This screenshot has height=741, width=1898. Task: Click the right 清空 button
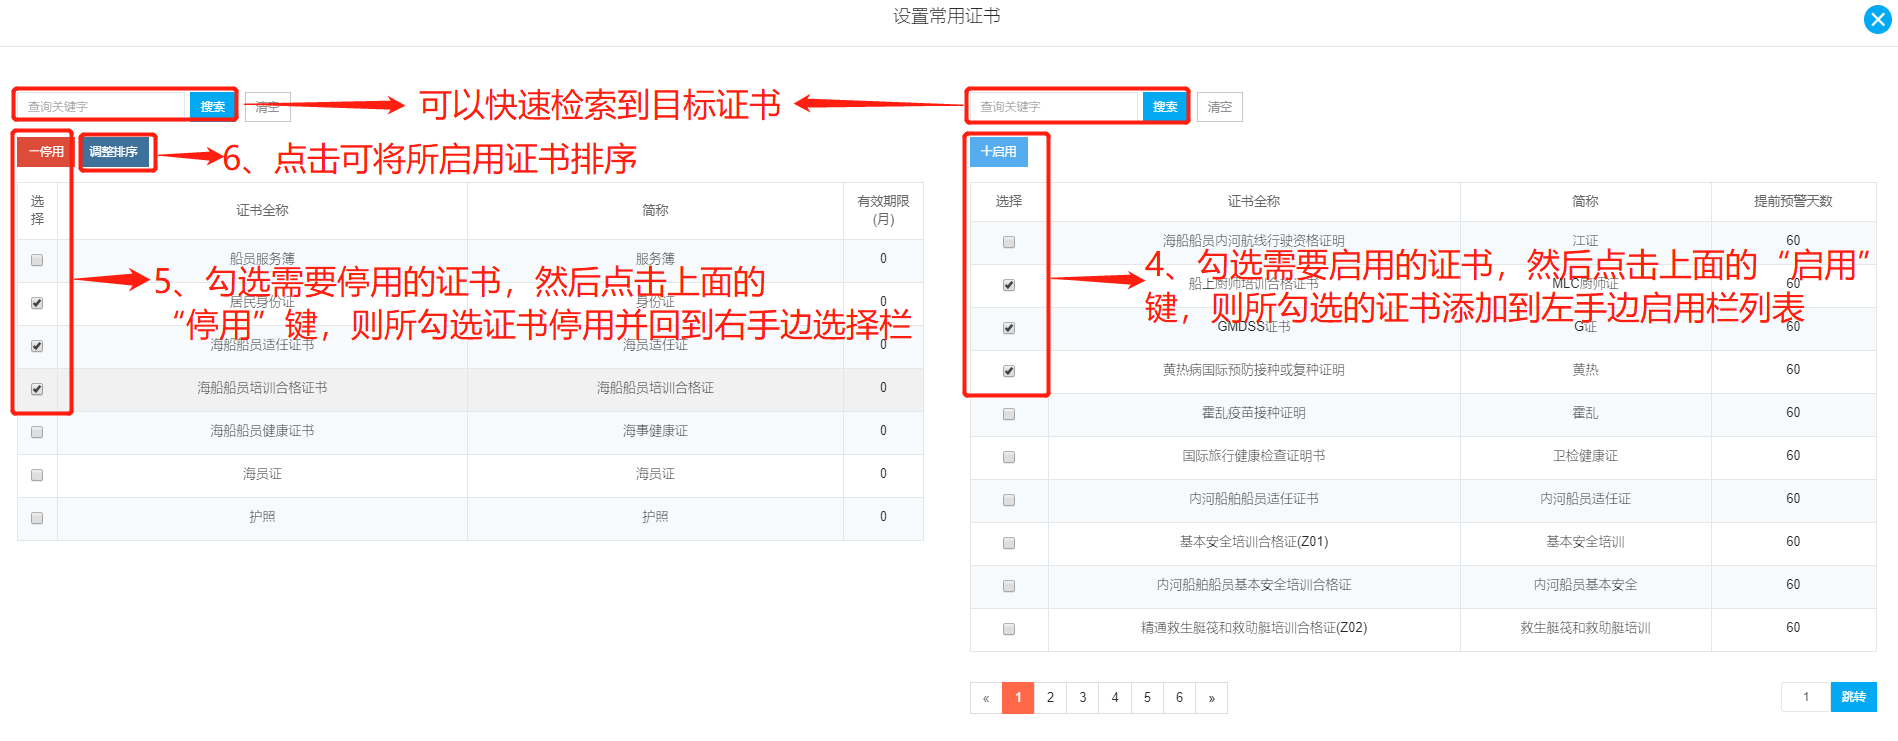[1220, 107]
